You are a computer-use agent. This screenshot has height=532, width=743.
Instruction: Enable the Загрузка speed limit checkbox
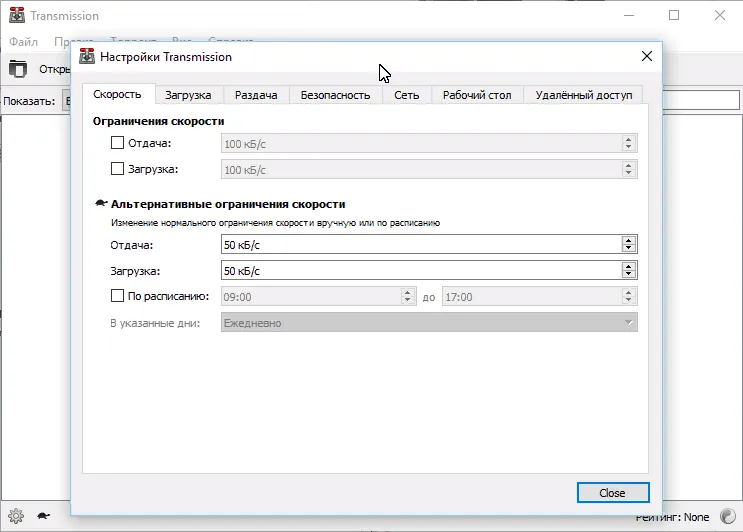(117, 169)
